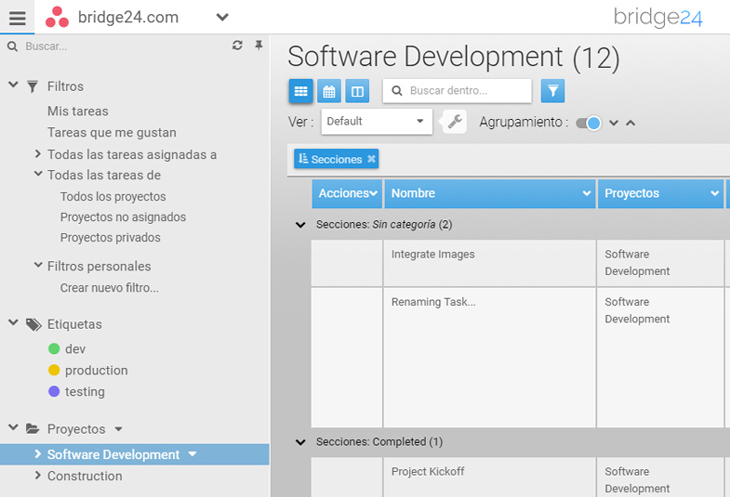The height and width of the screenshot is (497, 730).
Task: Open the Integrate Images task
Action: (x=433, y=255)
